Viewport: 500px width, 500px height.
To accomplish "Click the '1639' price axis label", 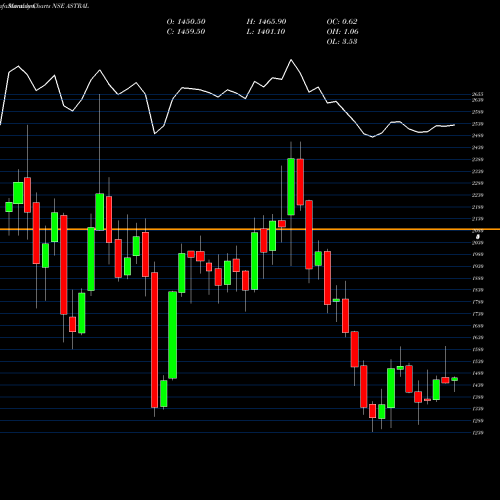I will [478, 338].
